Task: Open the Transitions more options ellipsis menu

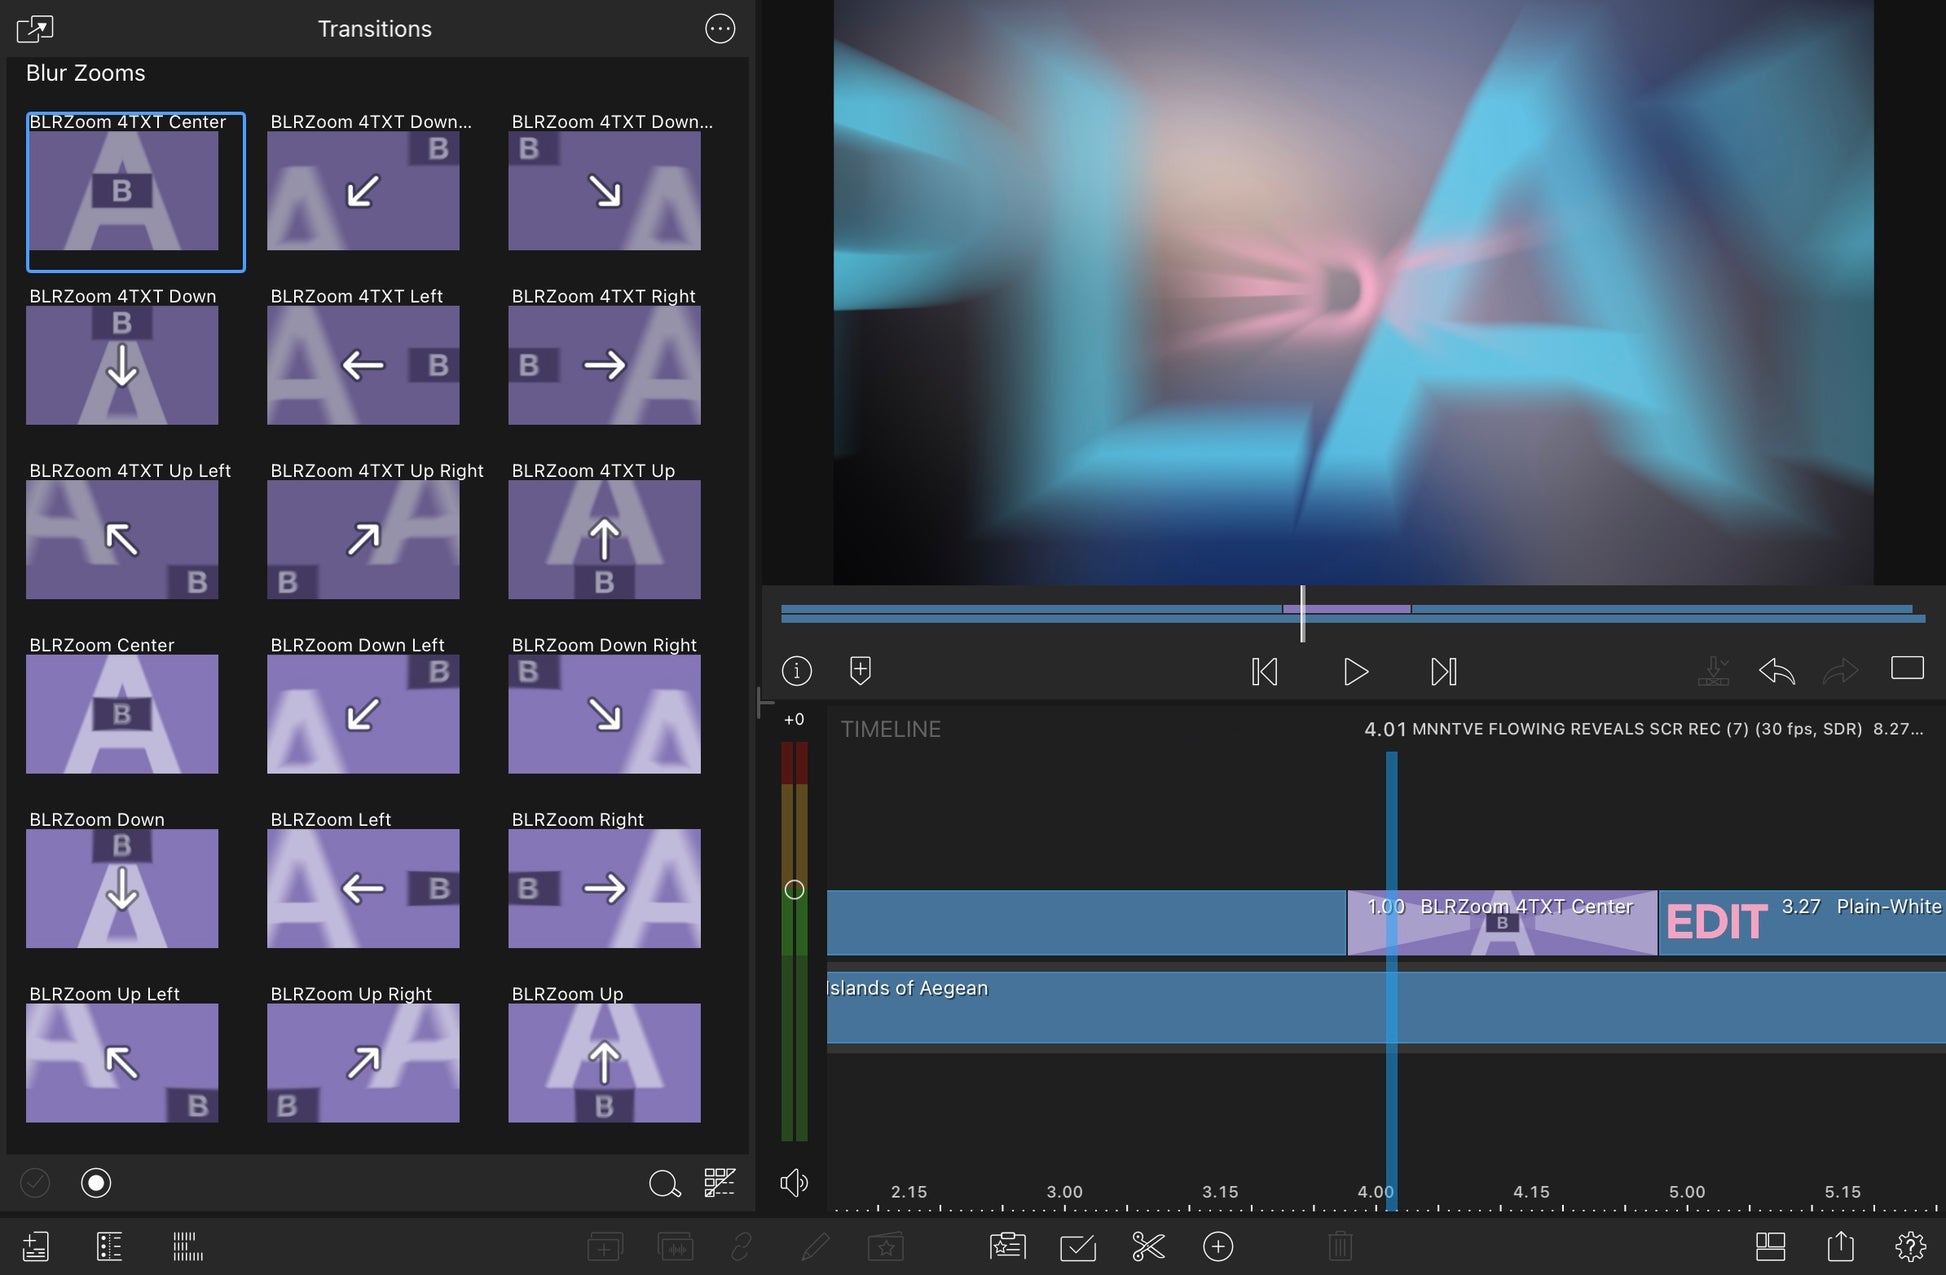Action: coord(720,29)
